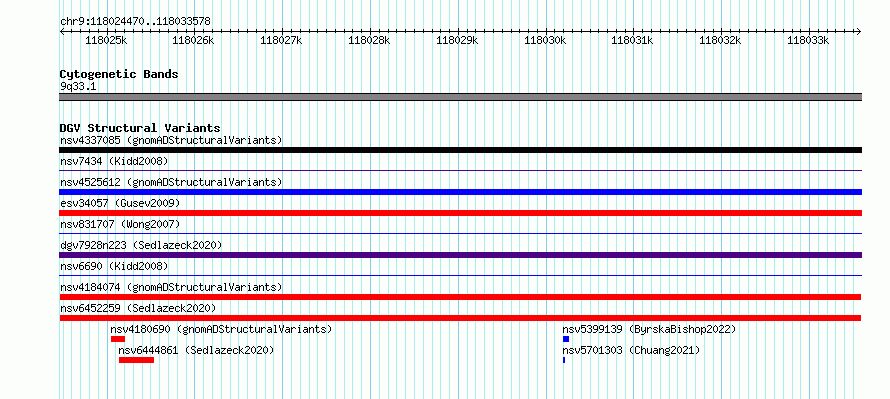Click the red nsv6444861 variant bar
Viewport: 890px width, 399px height.
136,360
